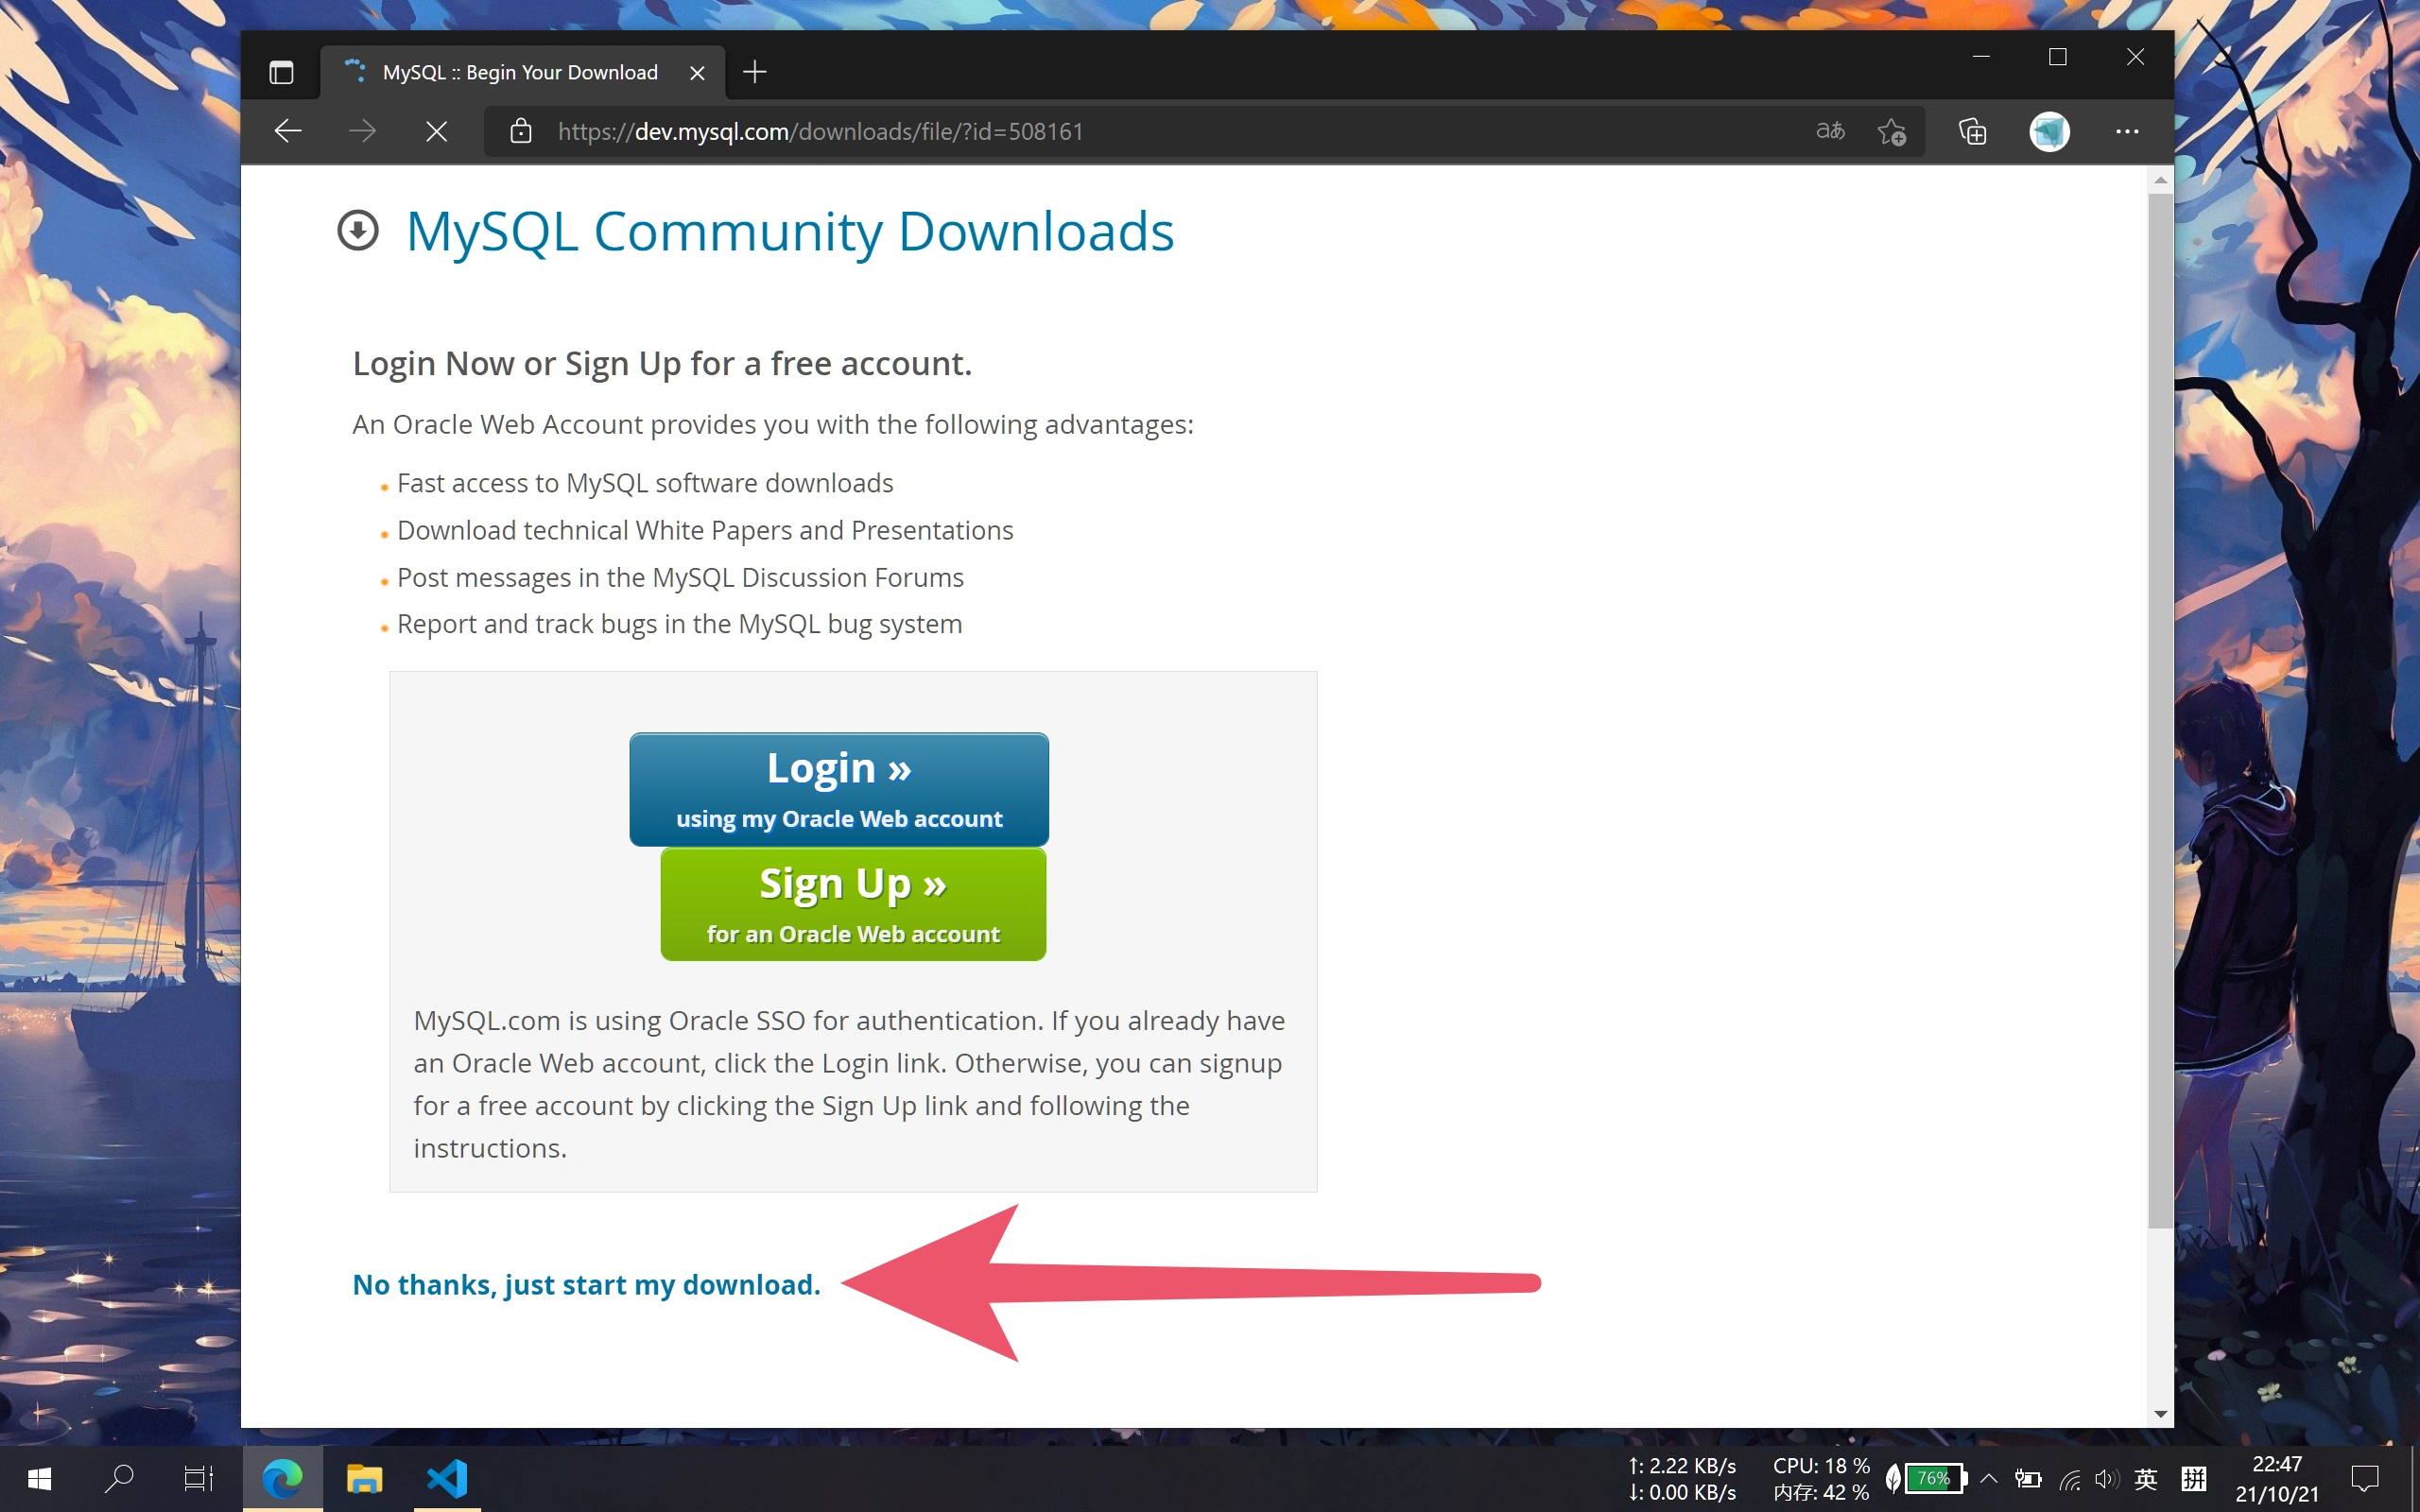The height and width of the screenshot is (1512, 2420).
Task: Click 'Fast access to MySQL software downloads'
Action: (645, 483)
